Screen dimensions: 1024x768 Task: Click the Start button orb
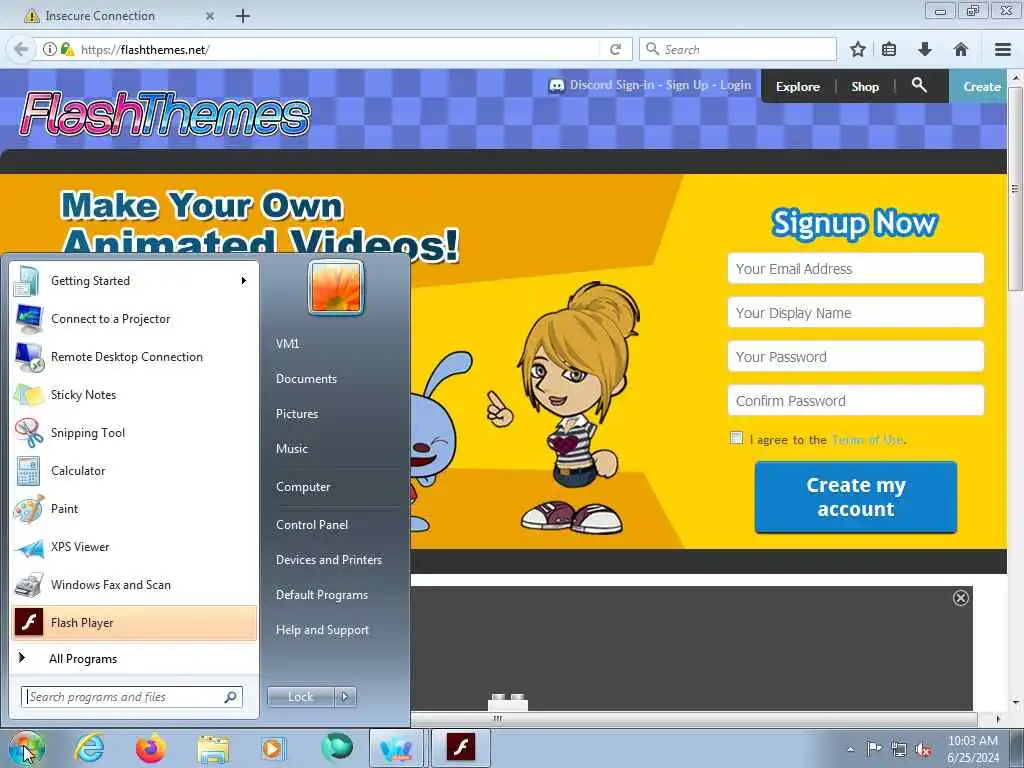[26, 748]
